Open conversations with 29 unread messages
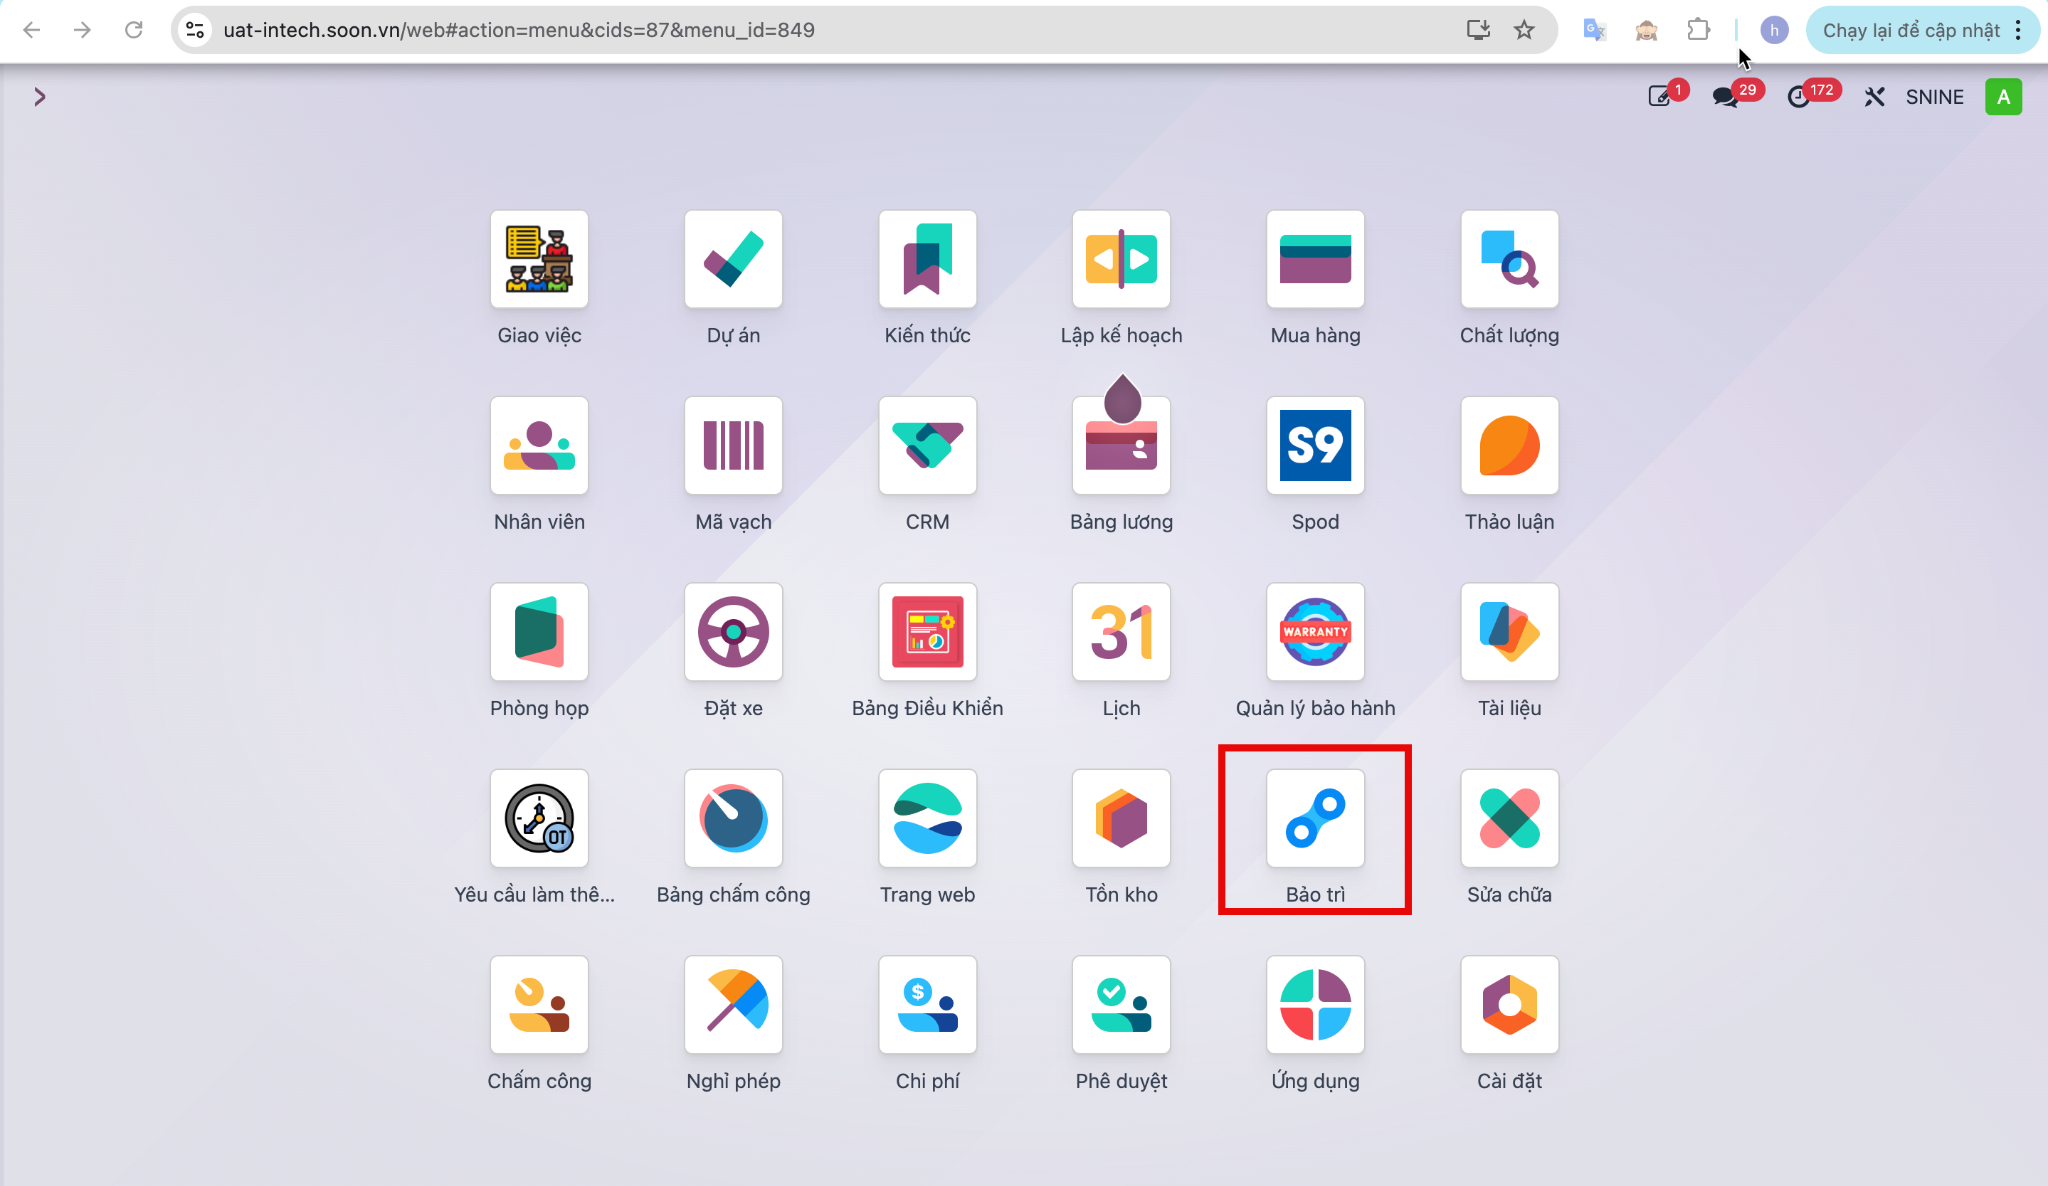Image resolution: width=2048 pixels, height=1186 pixels. 1725,97
